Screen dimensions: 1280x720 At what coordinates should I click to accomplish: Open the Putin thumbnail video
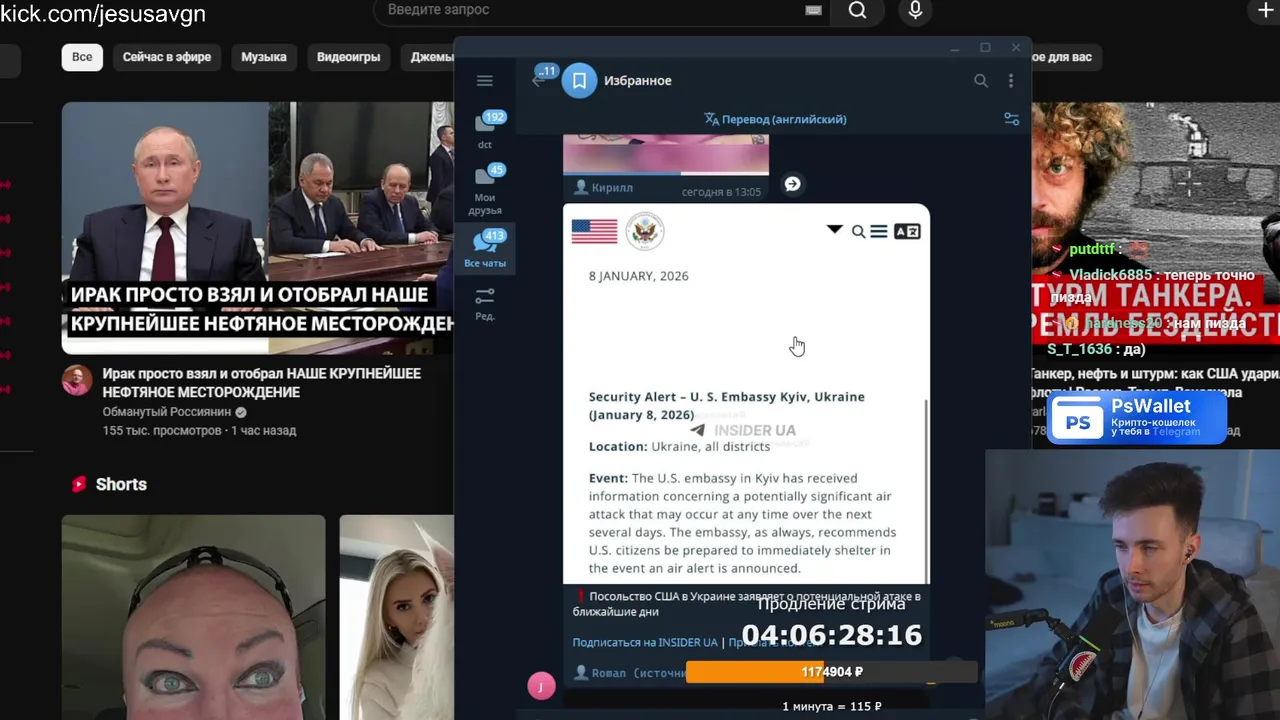click(258, 228)
